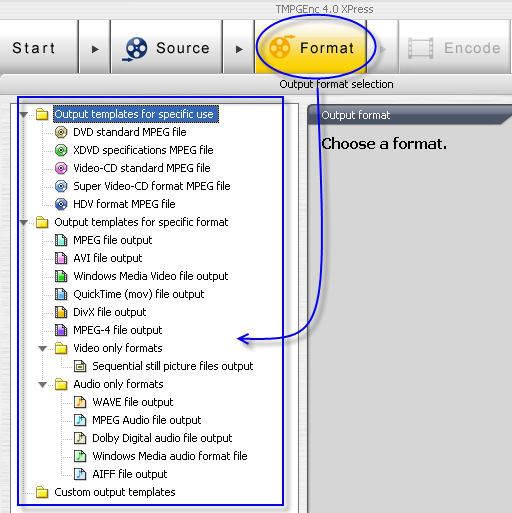Open the Format stage button
This screenshot has height=513, width=512.
[311, 47]
